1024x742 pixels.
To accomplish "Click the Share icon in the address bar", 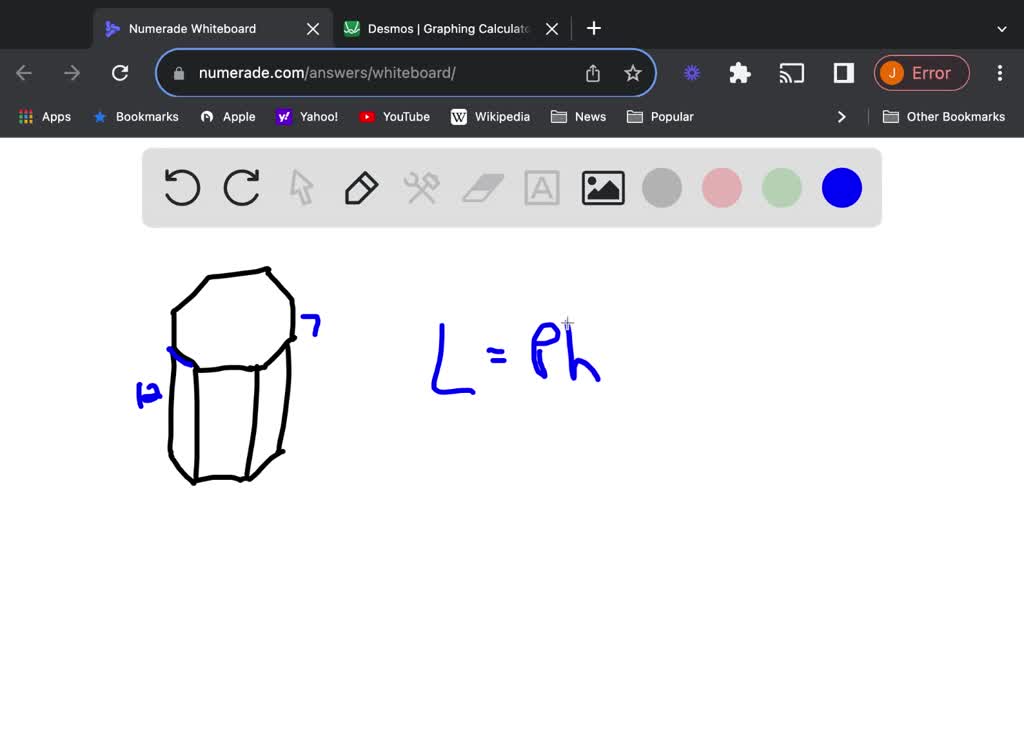I will coord(592,72).
